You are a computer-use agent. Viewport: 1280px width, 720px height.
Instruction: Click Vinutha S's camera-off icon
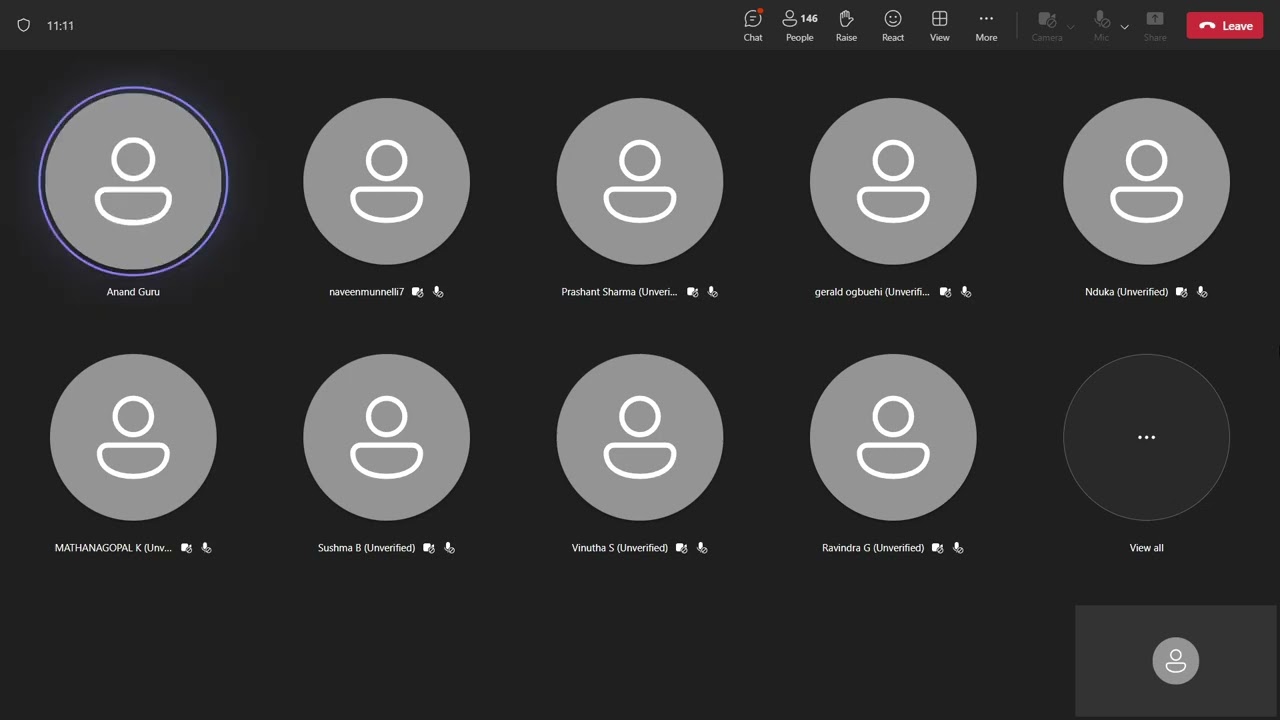point(681,548)
